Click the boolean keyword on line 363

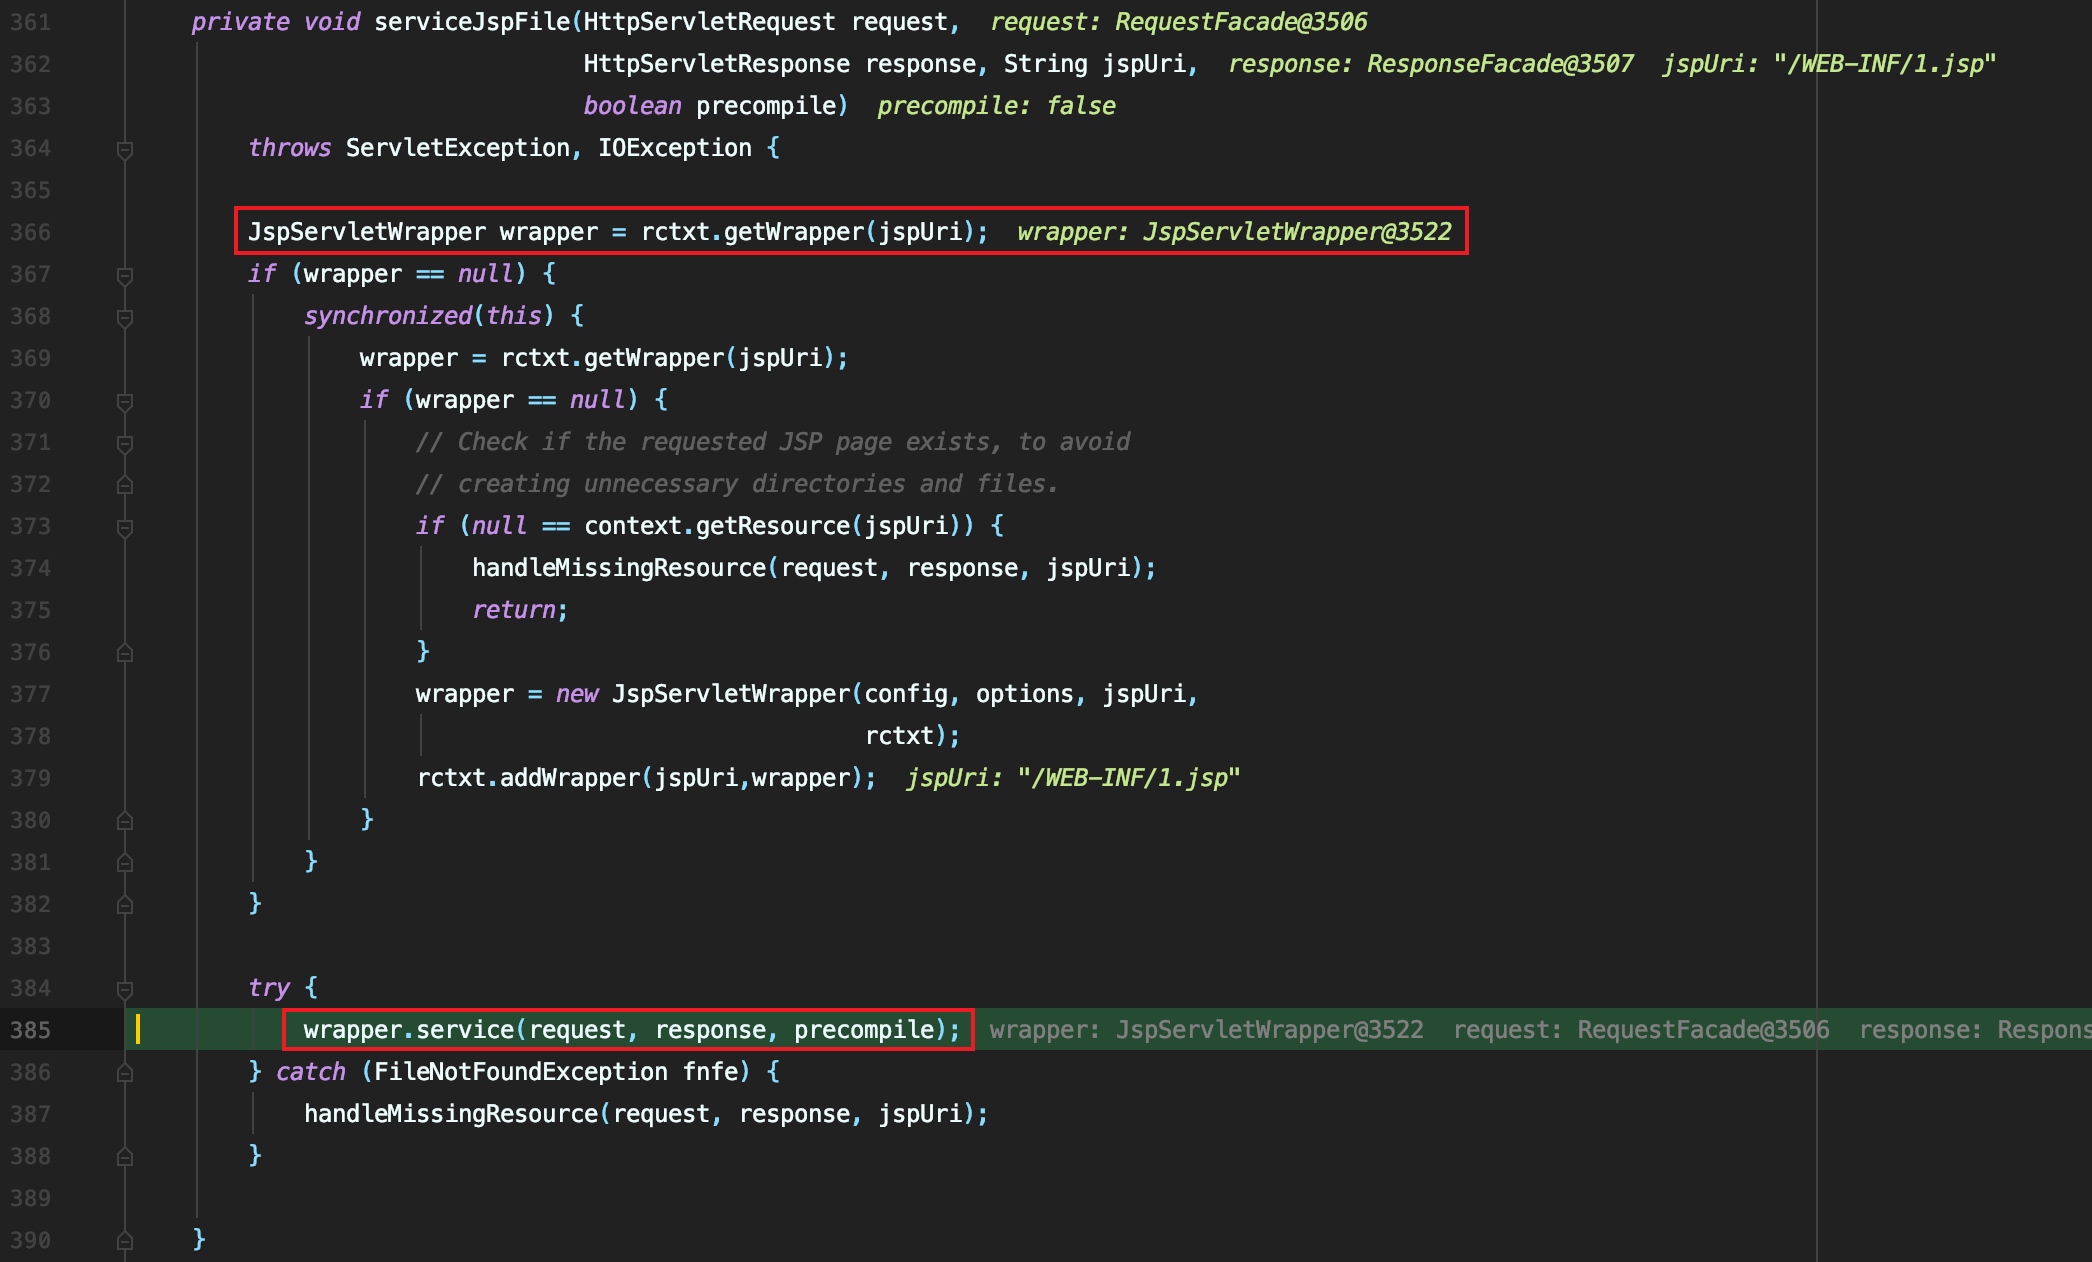click(633, 106)
